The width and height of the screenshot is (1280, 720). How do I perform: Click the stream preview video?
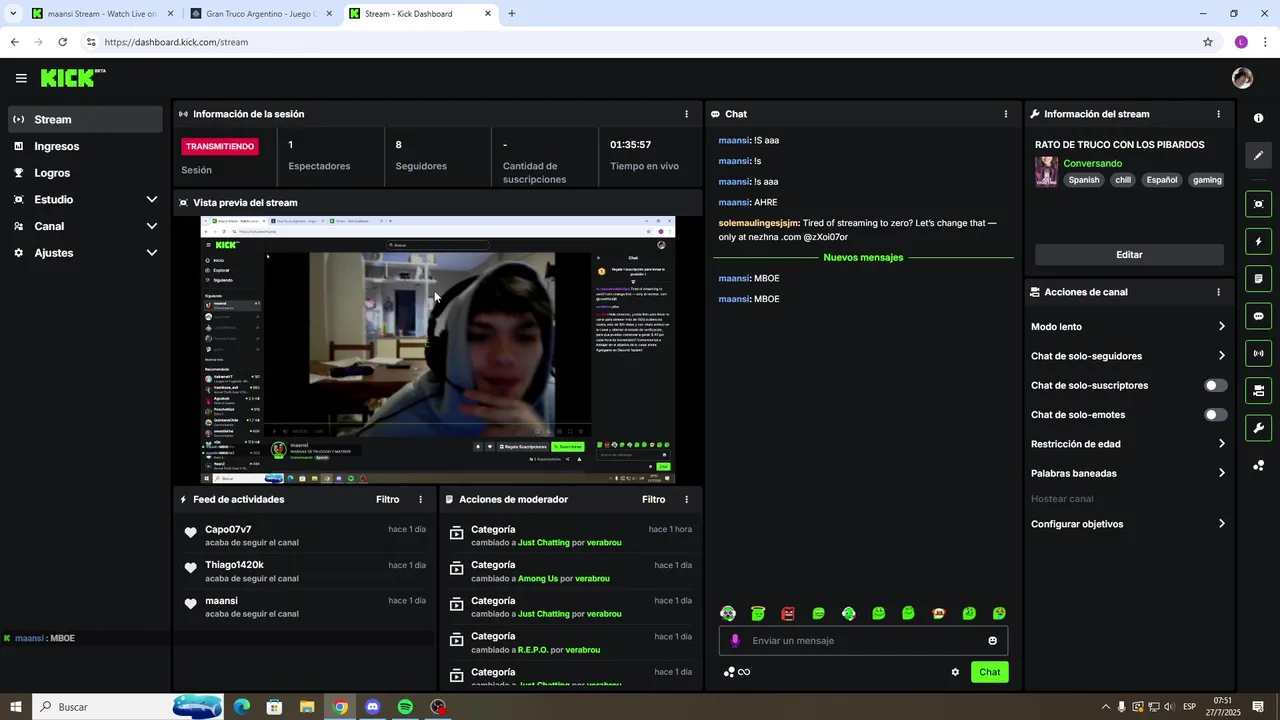click(438, 350)
